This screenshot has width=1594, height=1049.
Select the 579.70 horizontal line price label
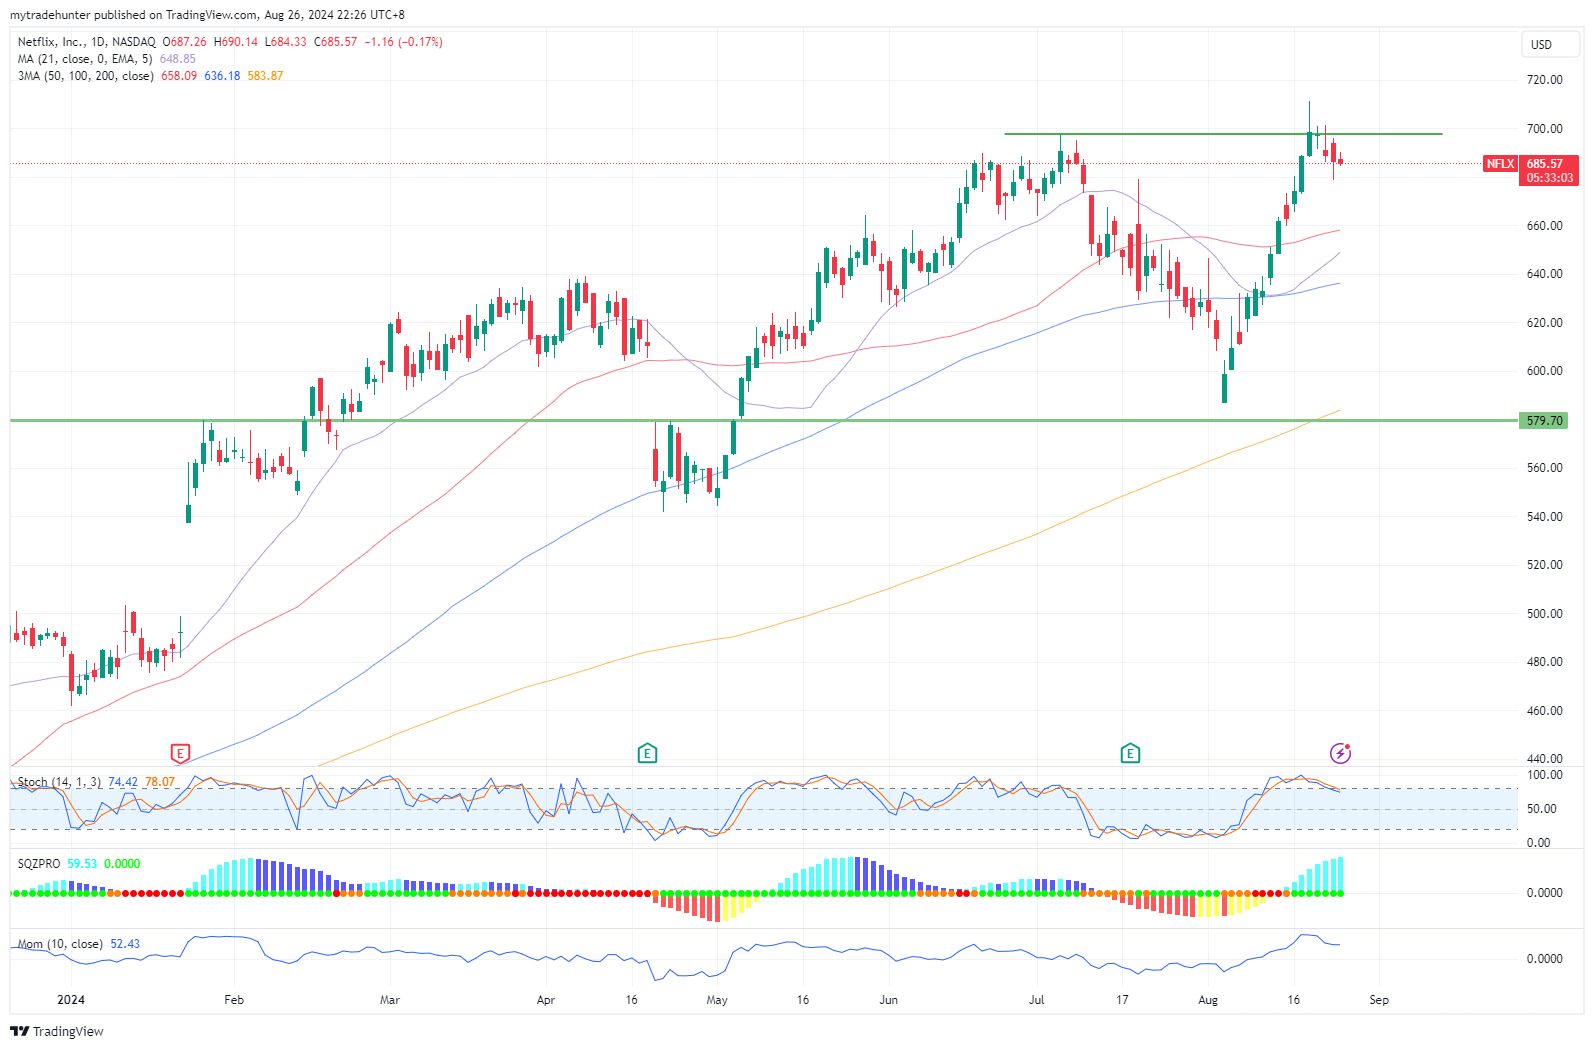tap(1544, 421)
